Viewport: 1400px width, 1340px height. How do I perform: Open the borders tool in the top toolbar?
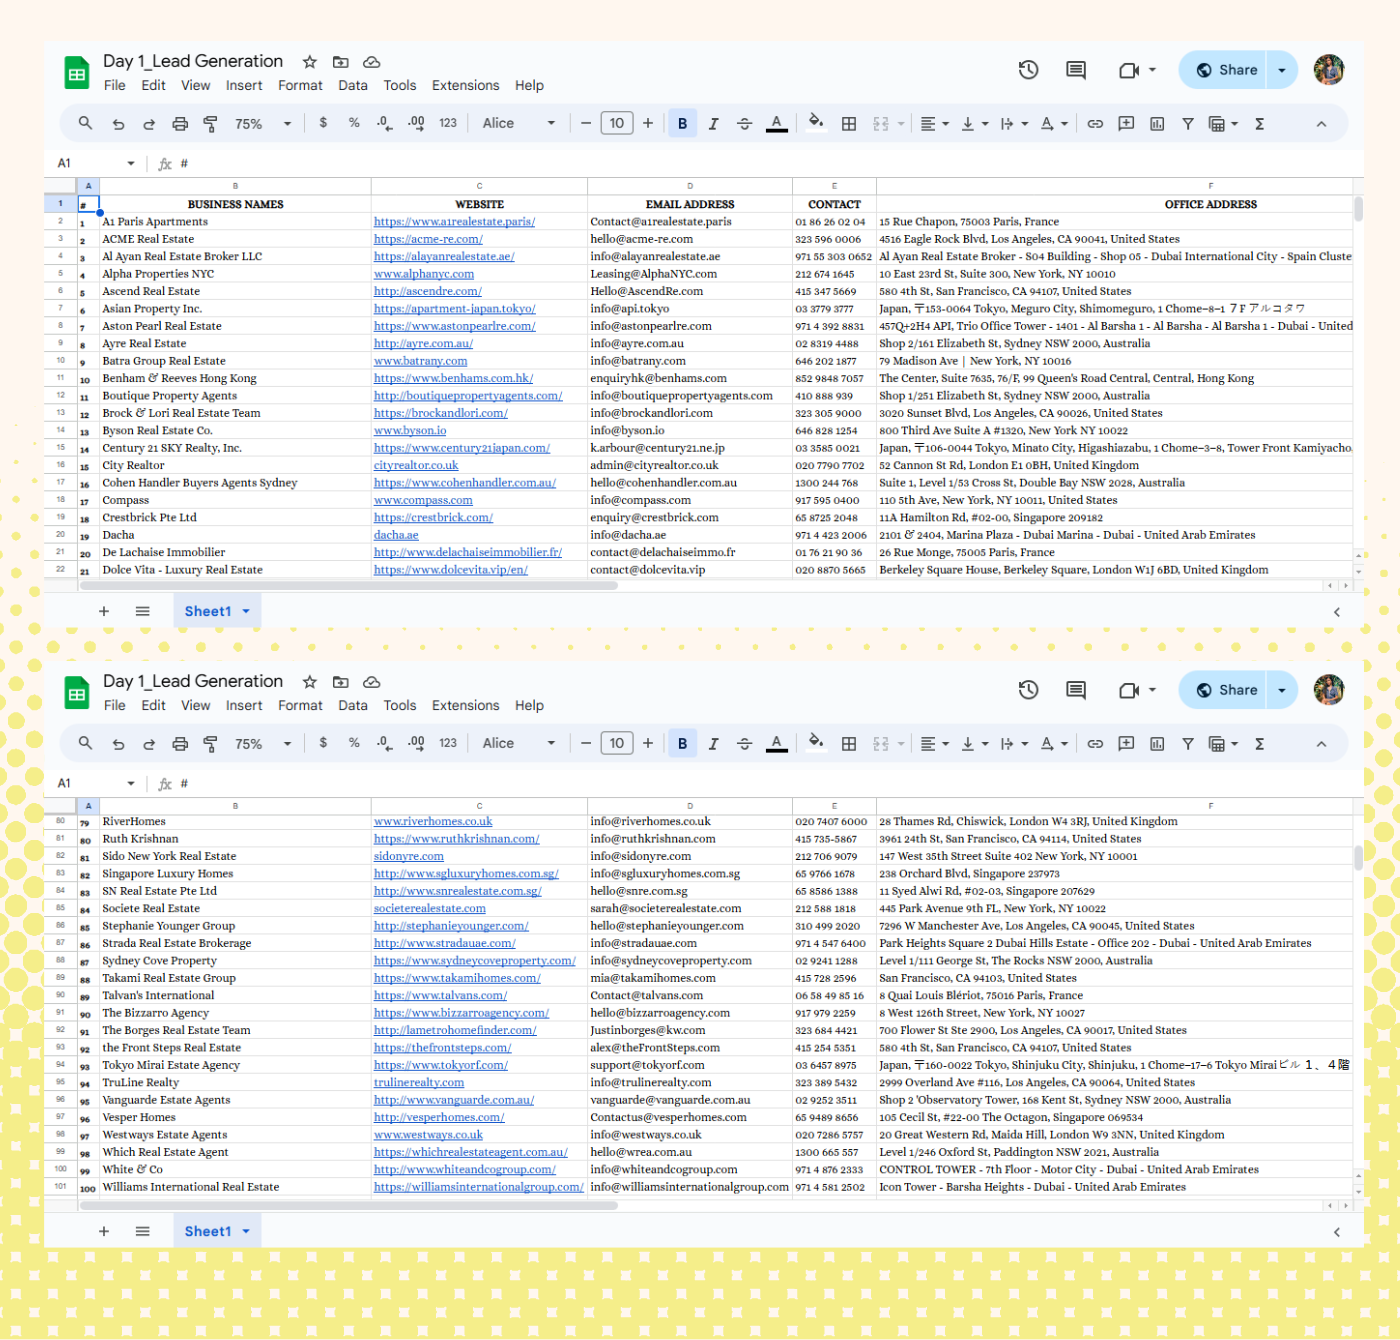click(x=849, y=124)
